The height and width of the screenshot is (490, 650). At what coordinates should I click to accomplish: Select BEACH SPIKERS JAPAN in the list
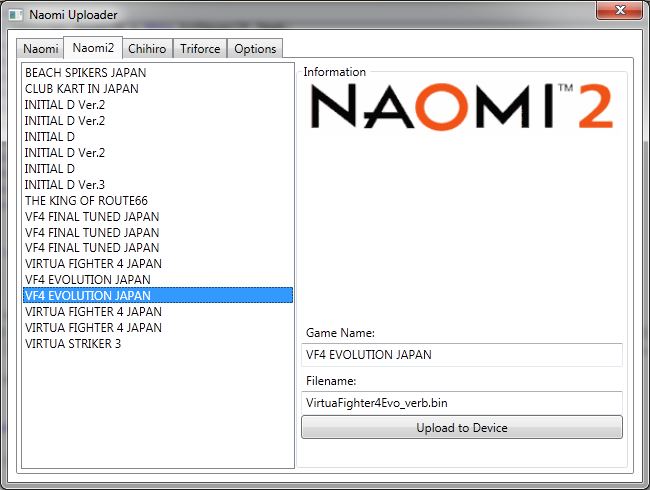(158, 73)
